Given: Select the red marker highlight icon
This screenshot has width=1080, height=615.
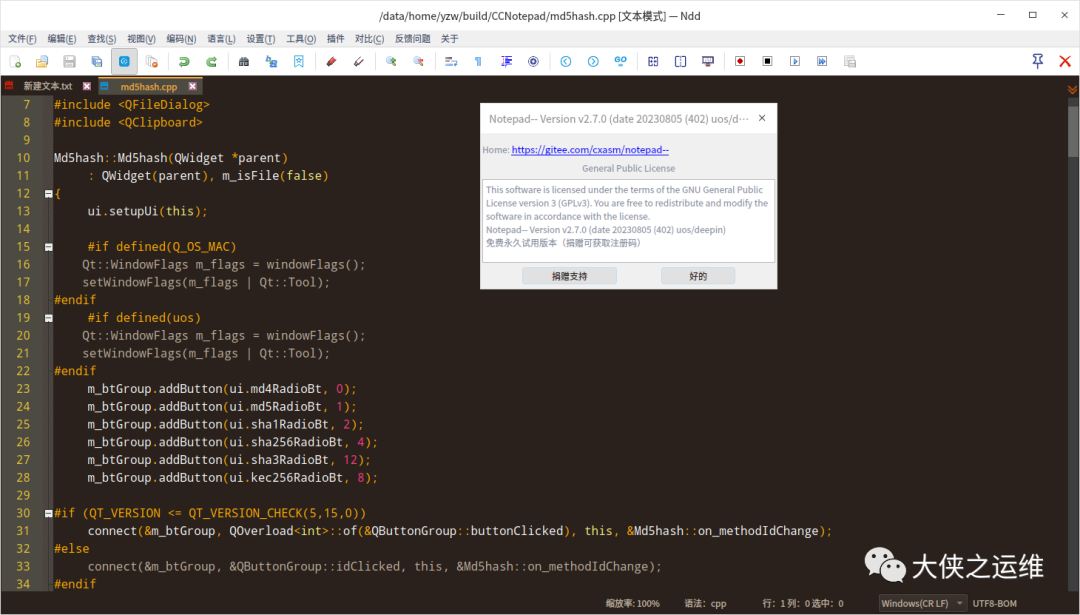Looking at the screenshot, I should coord(331,61).
